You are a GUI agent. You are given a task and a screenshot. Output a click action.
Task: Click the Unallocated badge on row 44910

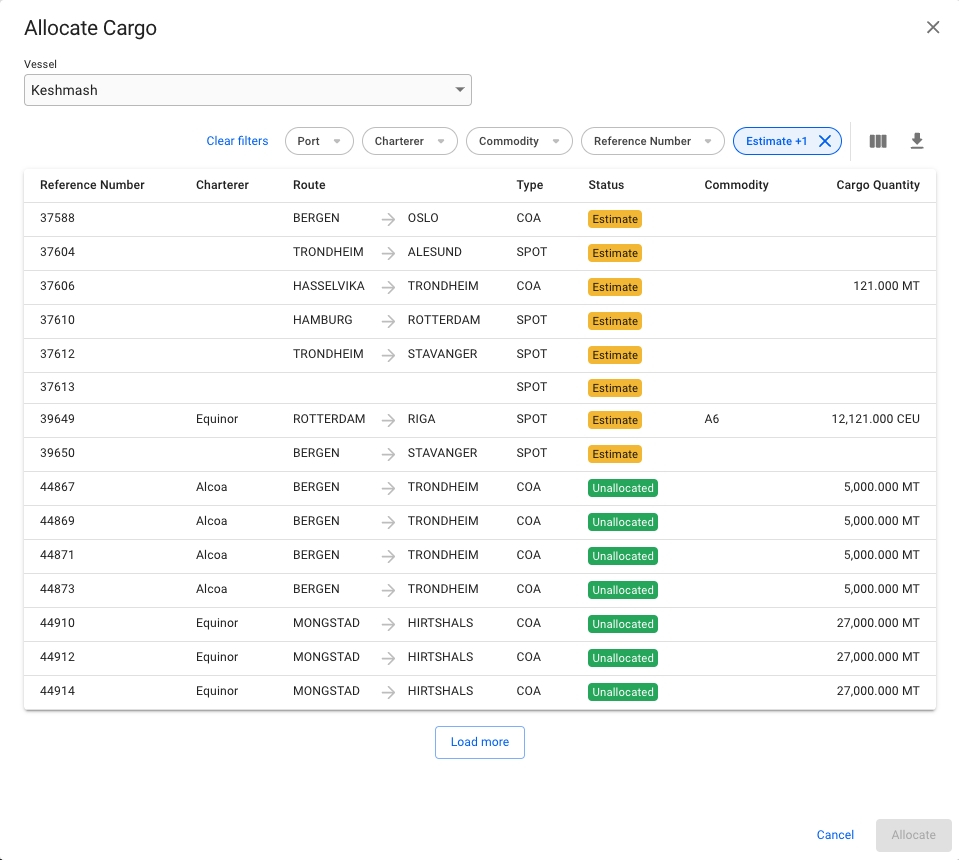[623, 624]
